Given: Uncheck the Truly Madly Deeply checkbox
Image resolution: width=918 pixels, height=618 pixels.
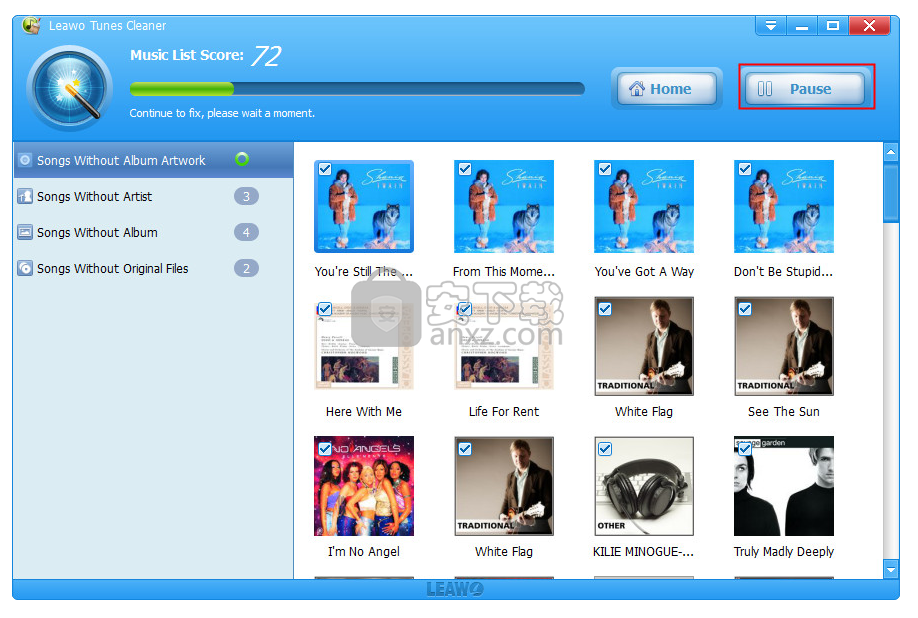Looking at the screenshot, I should point(745,449).
